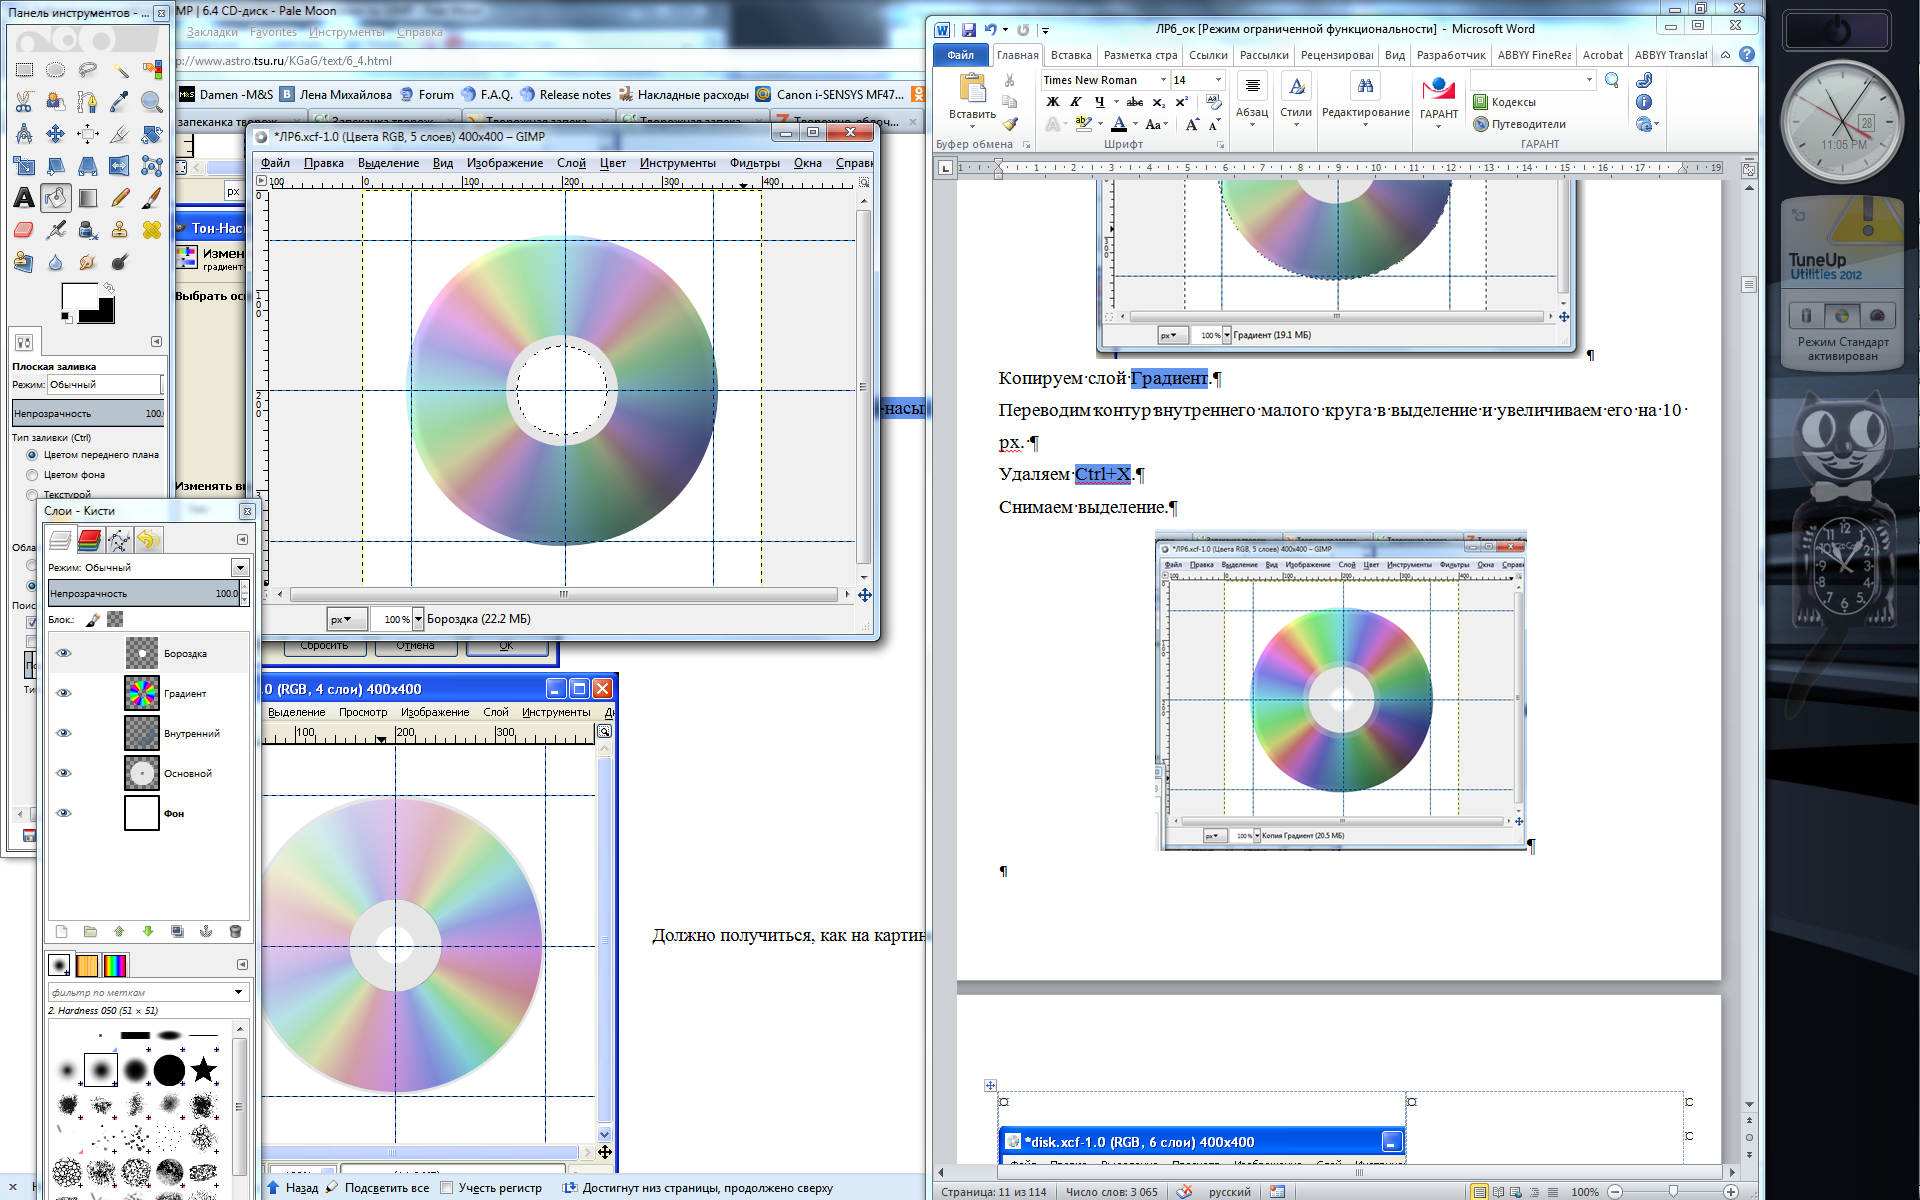Hide the Внутренний layer
Viewport: 1920px width, 1200px height.
(x=64, y=733)
